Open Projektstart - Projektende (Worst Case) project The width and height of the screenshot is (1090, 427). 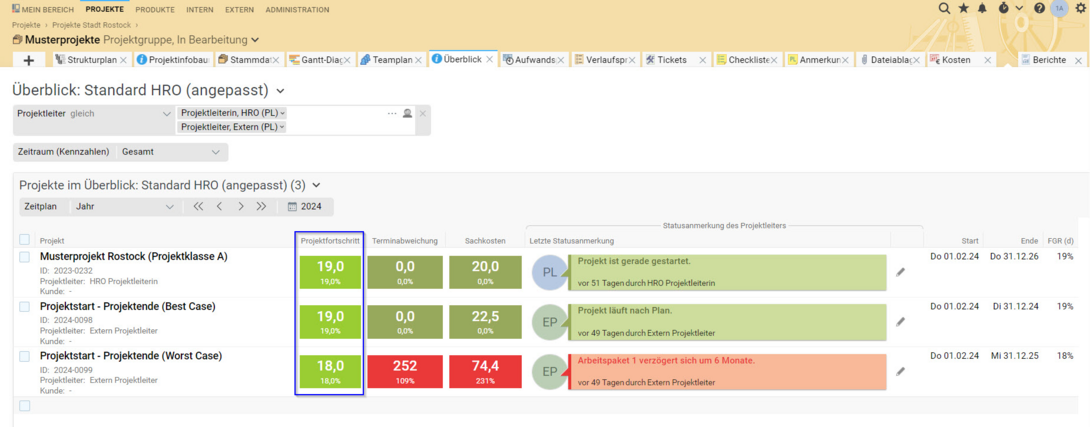pos(130,356)
